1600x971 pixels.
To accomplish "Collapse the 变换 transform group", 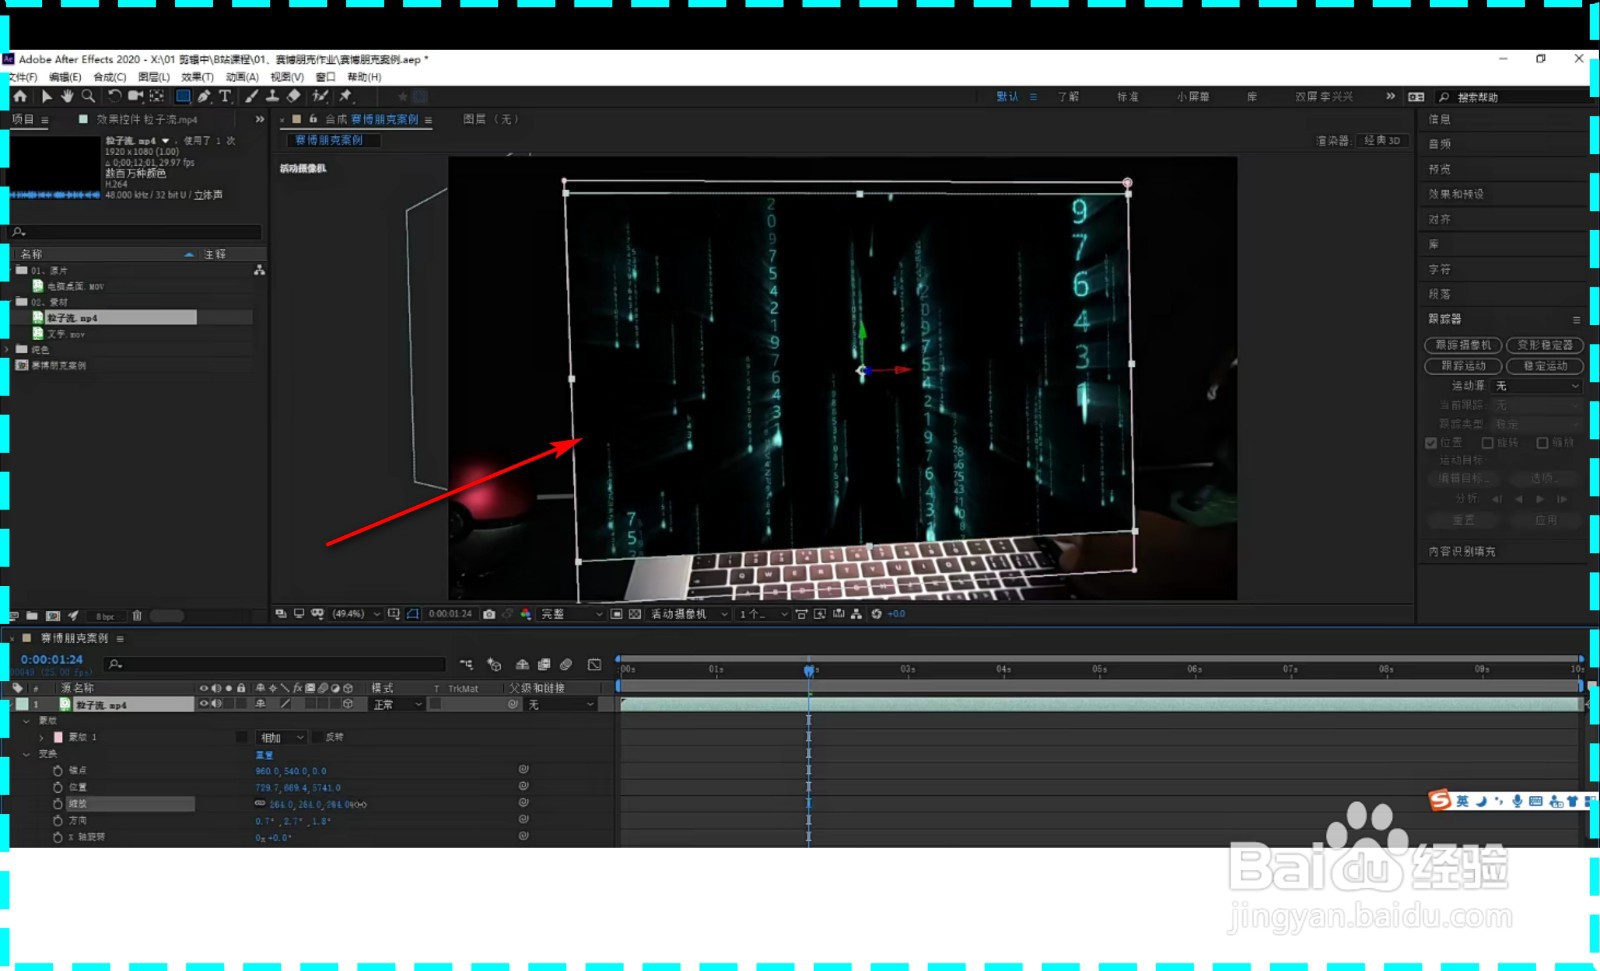I will click(27, 754).
